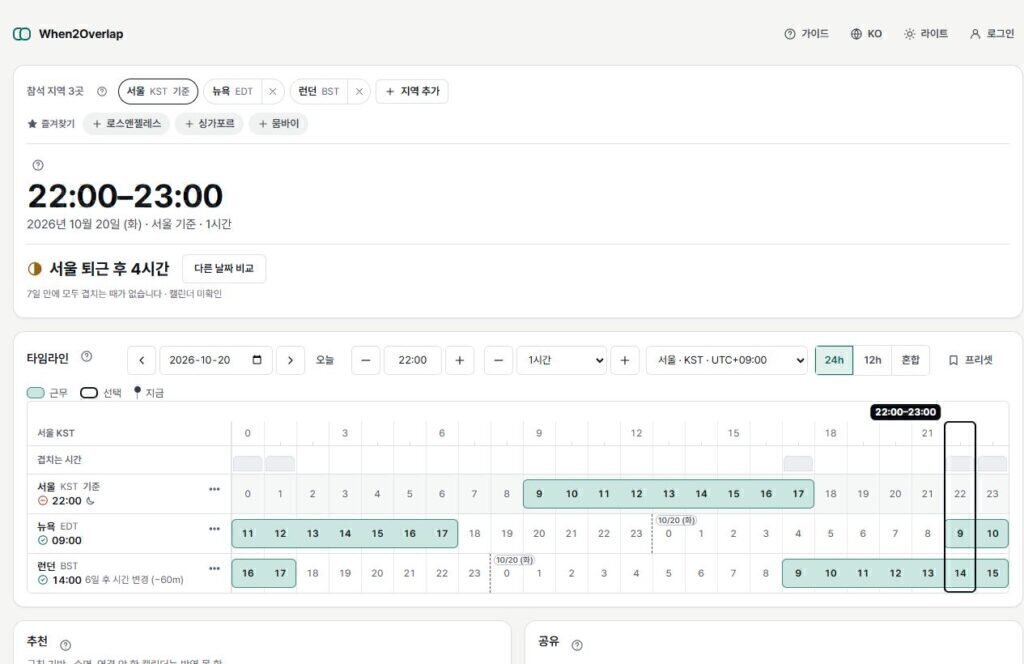Viewport: 1024px width, 664px height.
Task: Click the 오늘 button
Action: [325, 360]
